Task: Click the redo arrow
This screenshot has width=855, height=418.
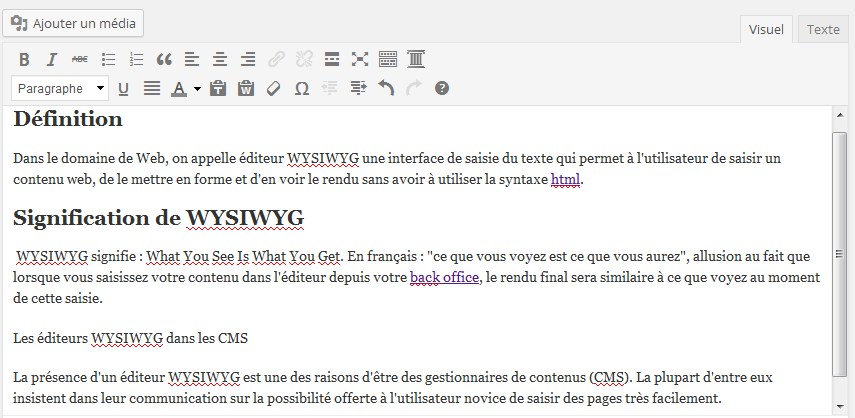Action: (x=414, y=88)
